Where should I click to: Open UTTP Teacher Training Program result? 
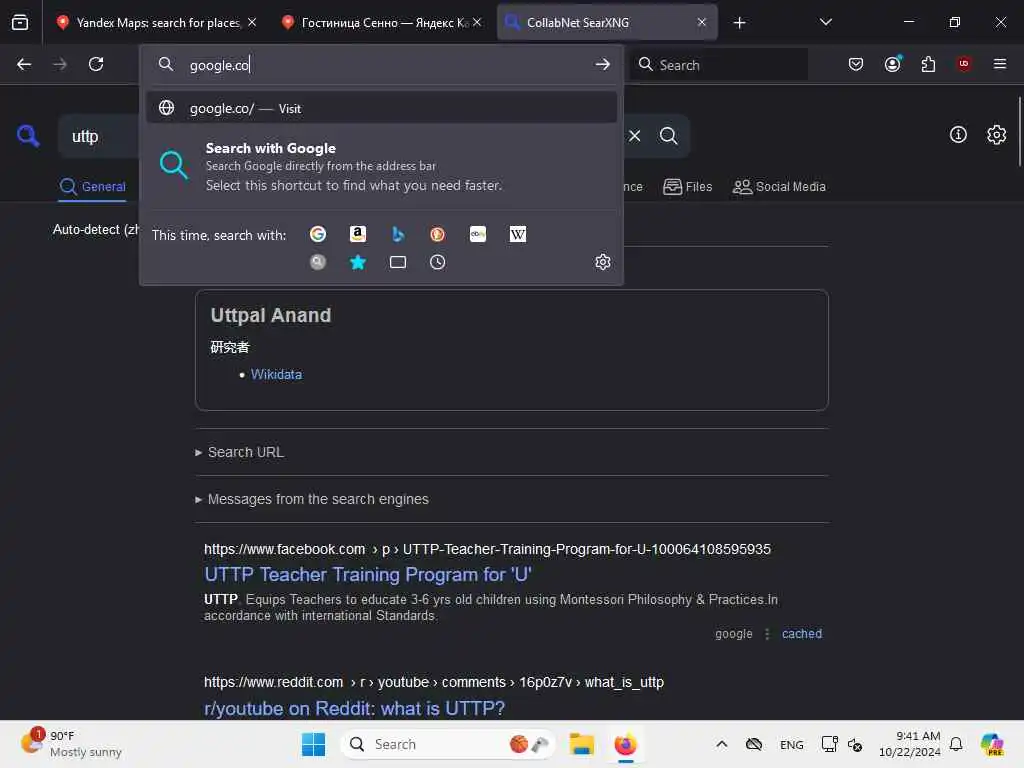pyautogui.click(x=368, y=574)
